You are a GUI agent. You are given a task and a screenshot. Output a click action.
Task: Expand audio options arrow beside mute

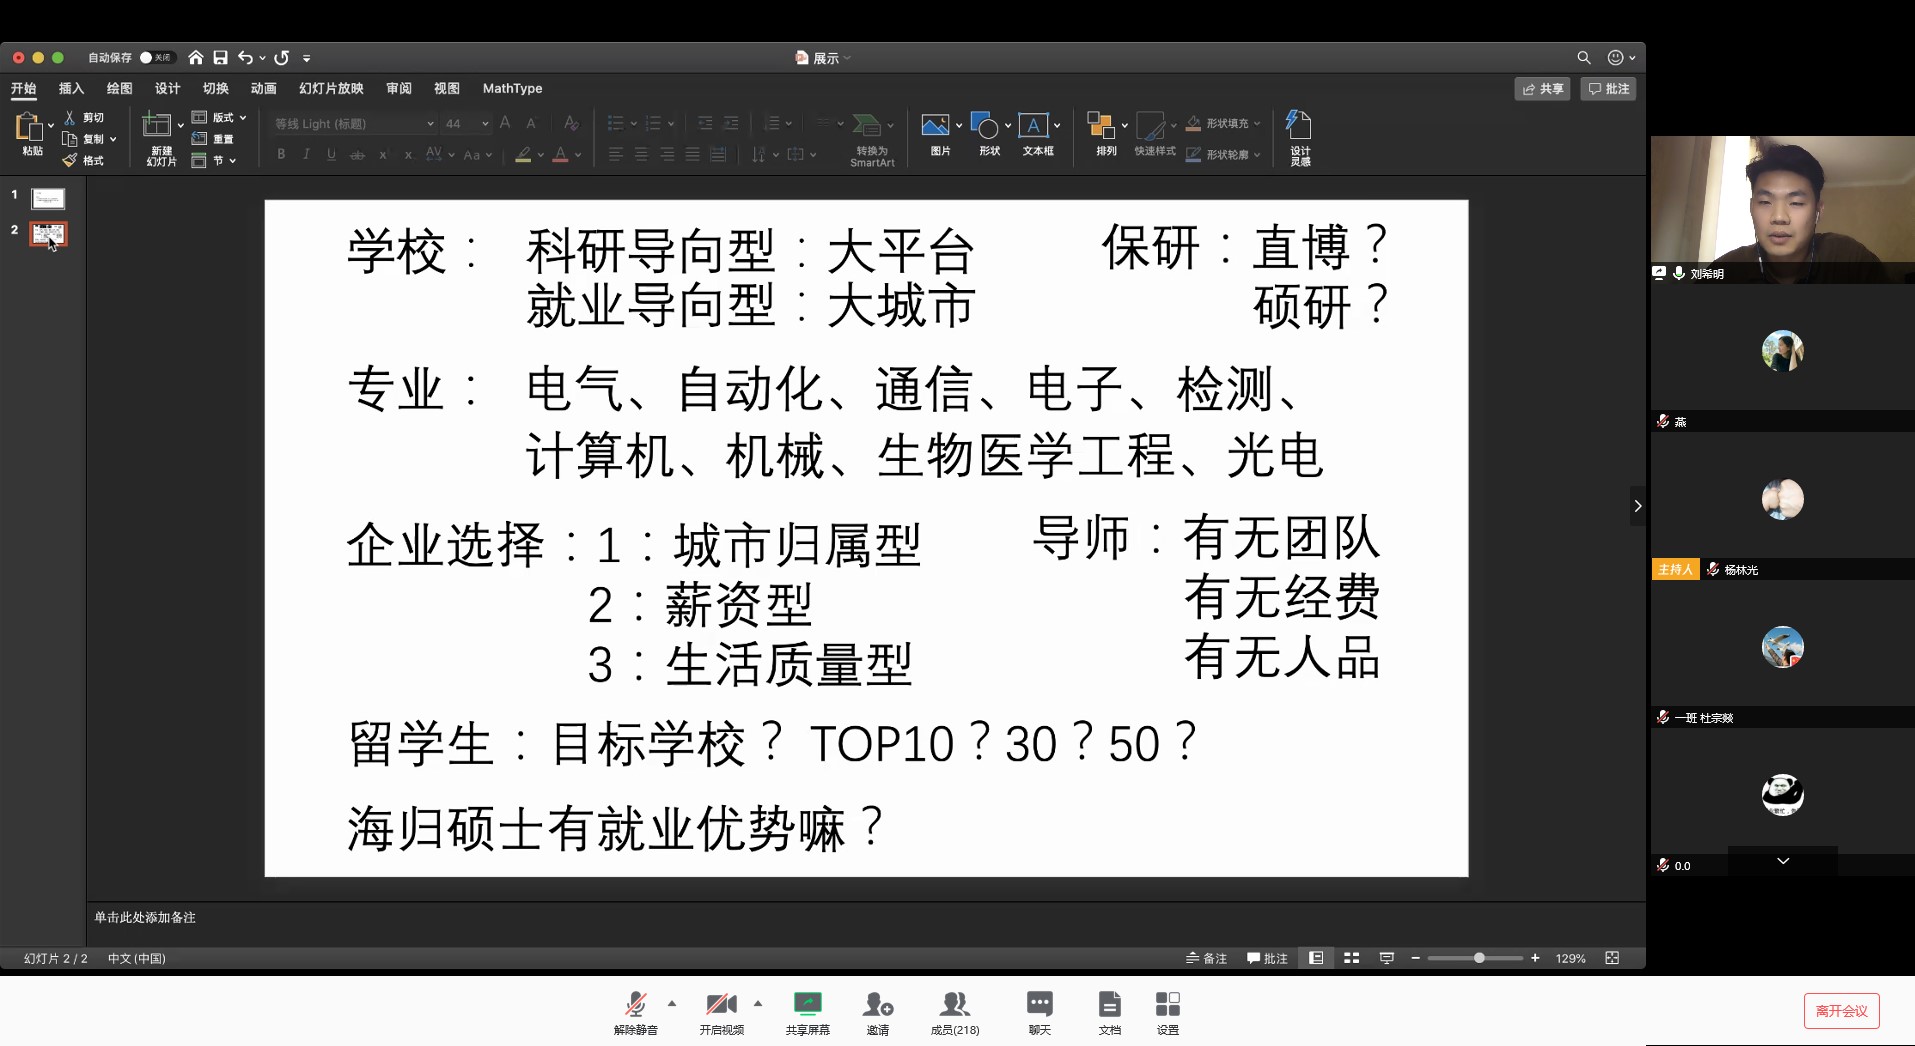click(672, 1003)
